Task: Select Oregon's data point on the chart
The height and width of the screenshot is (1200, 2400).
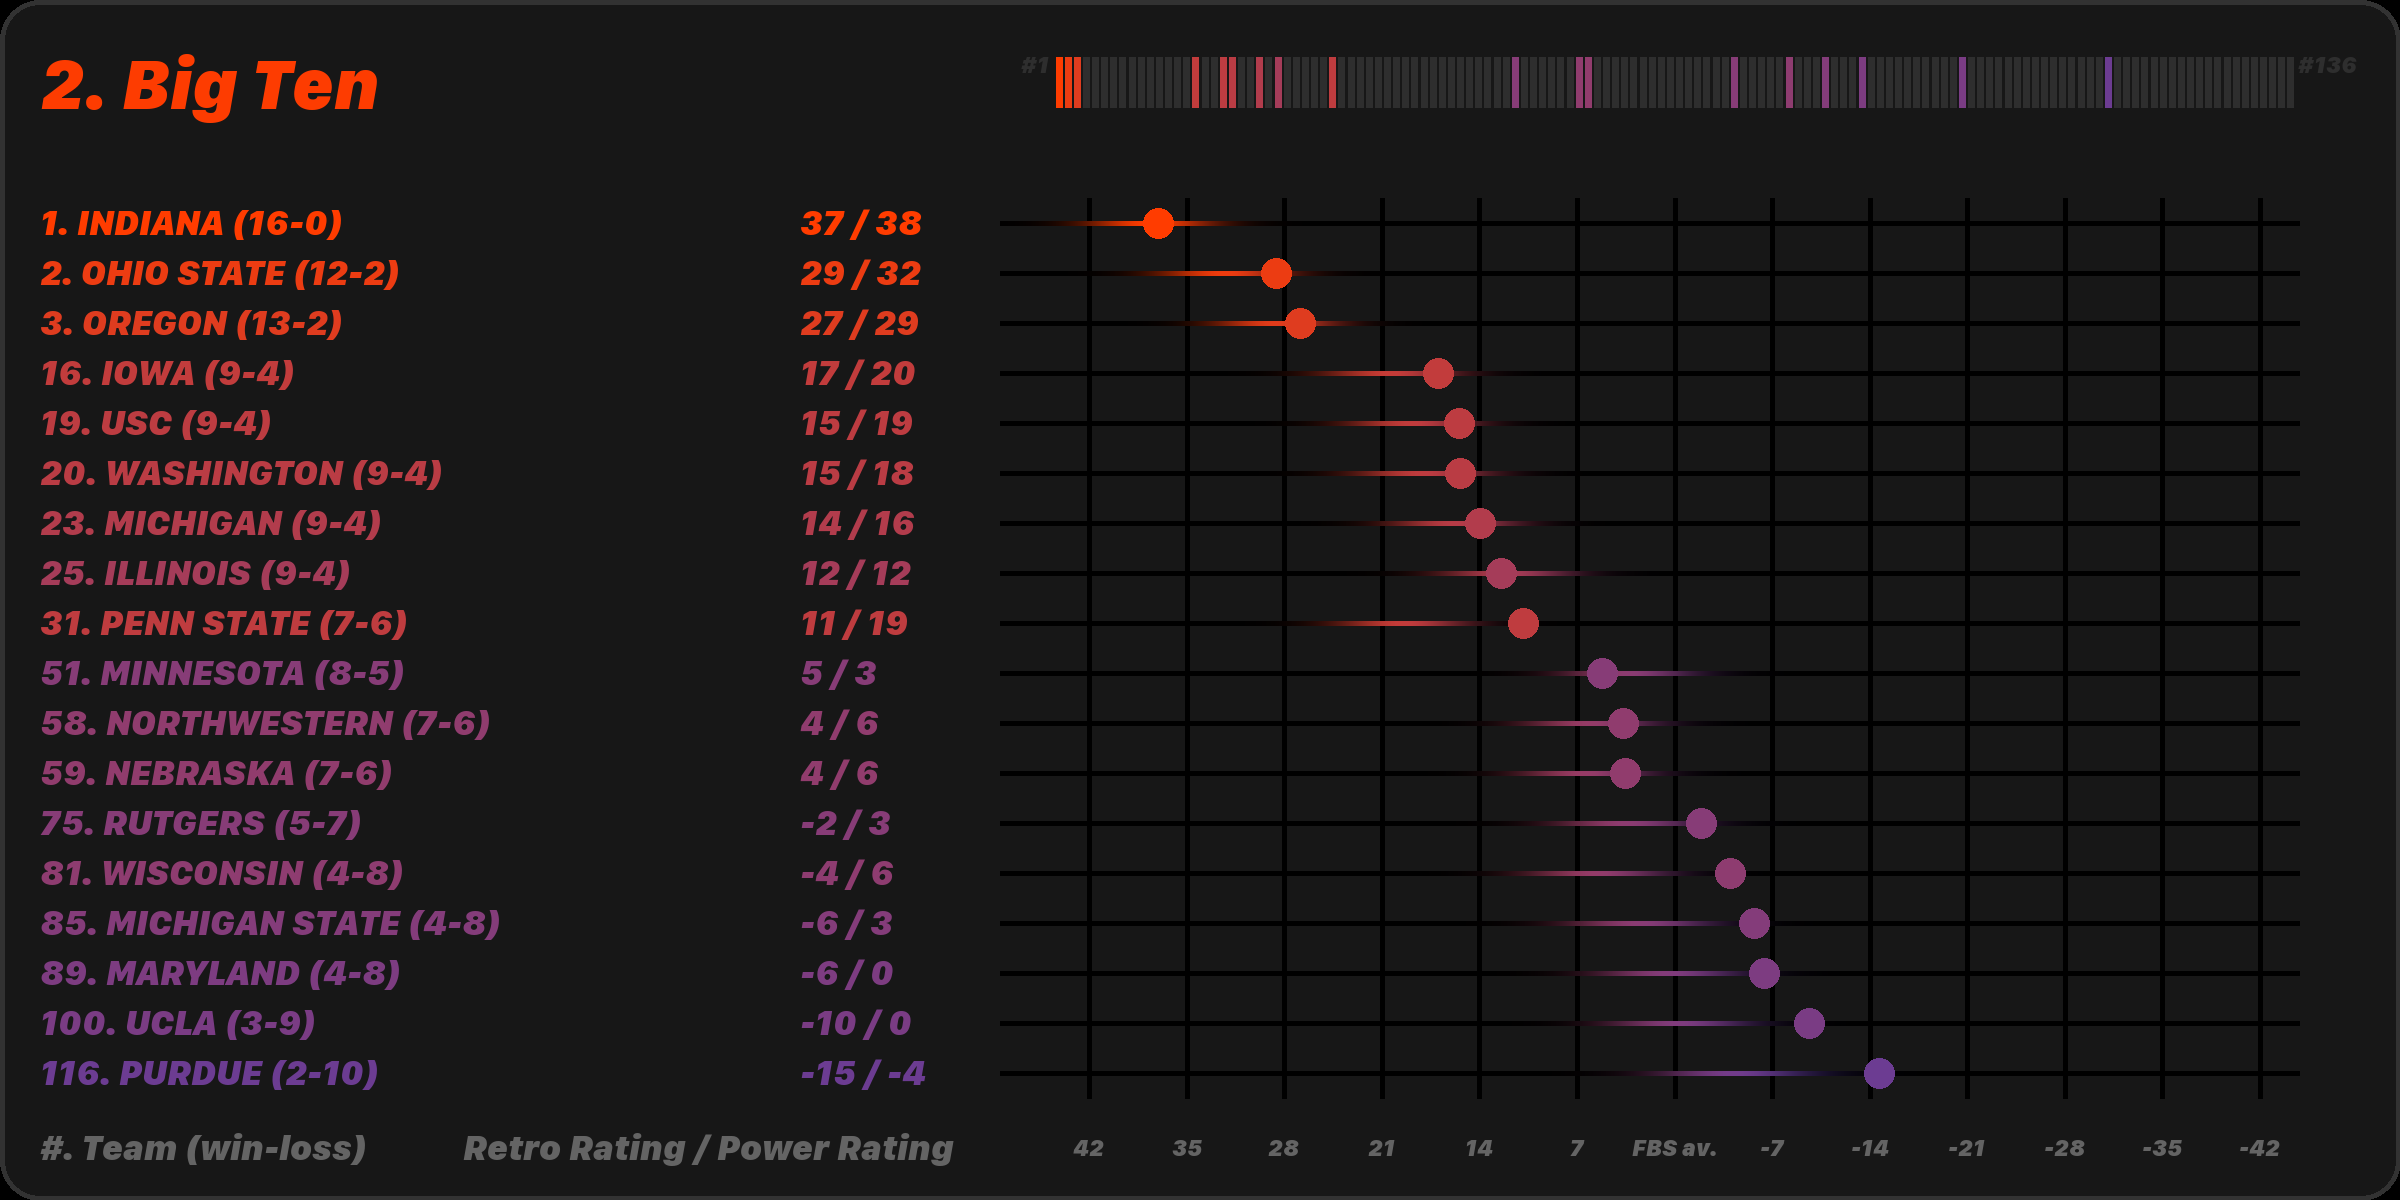Action: 1300,323
